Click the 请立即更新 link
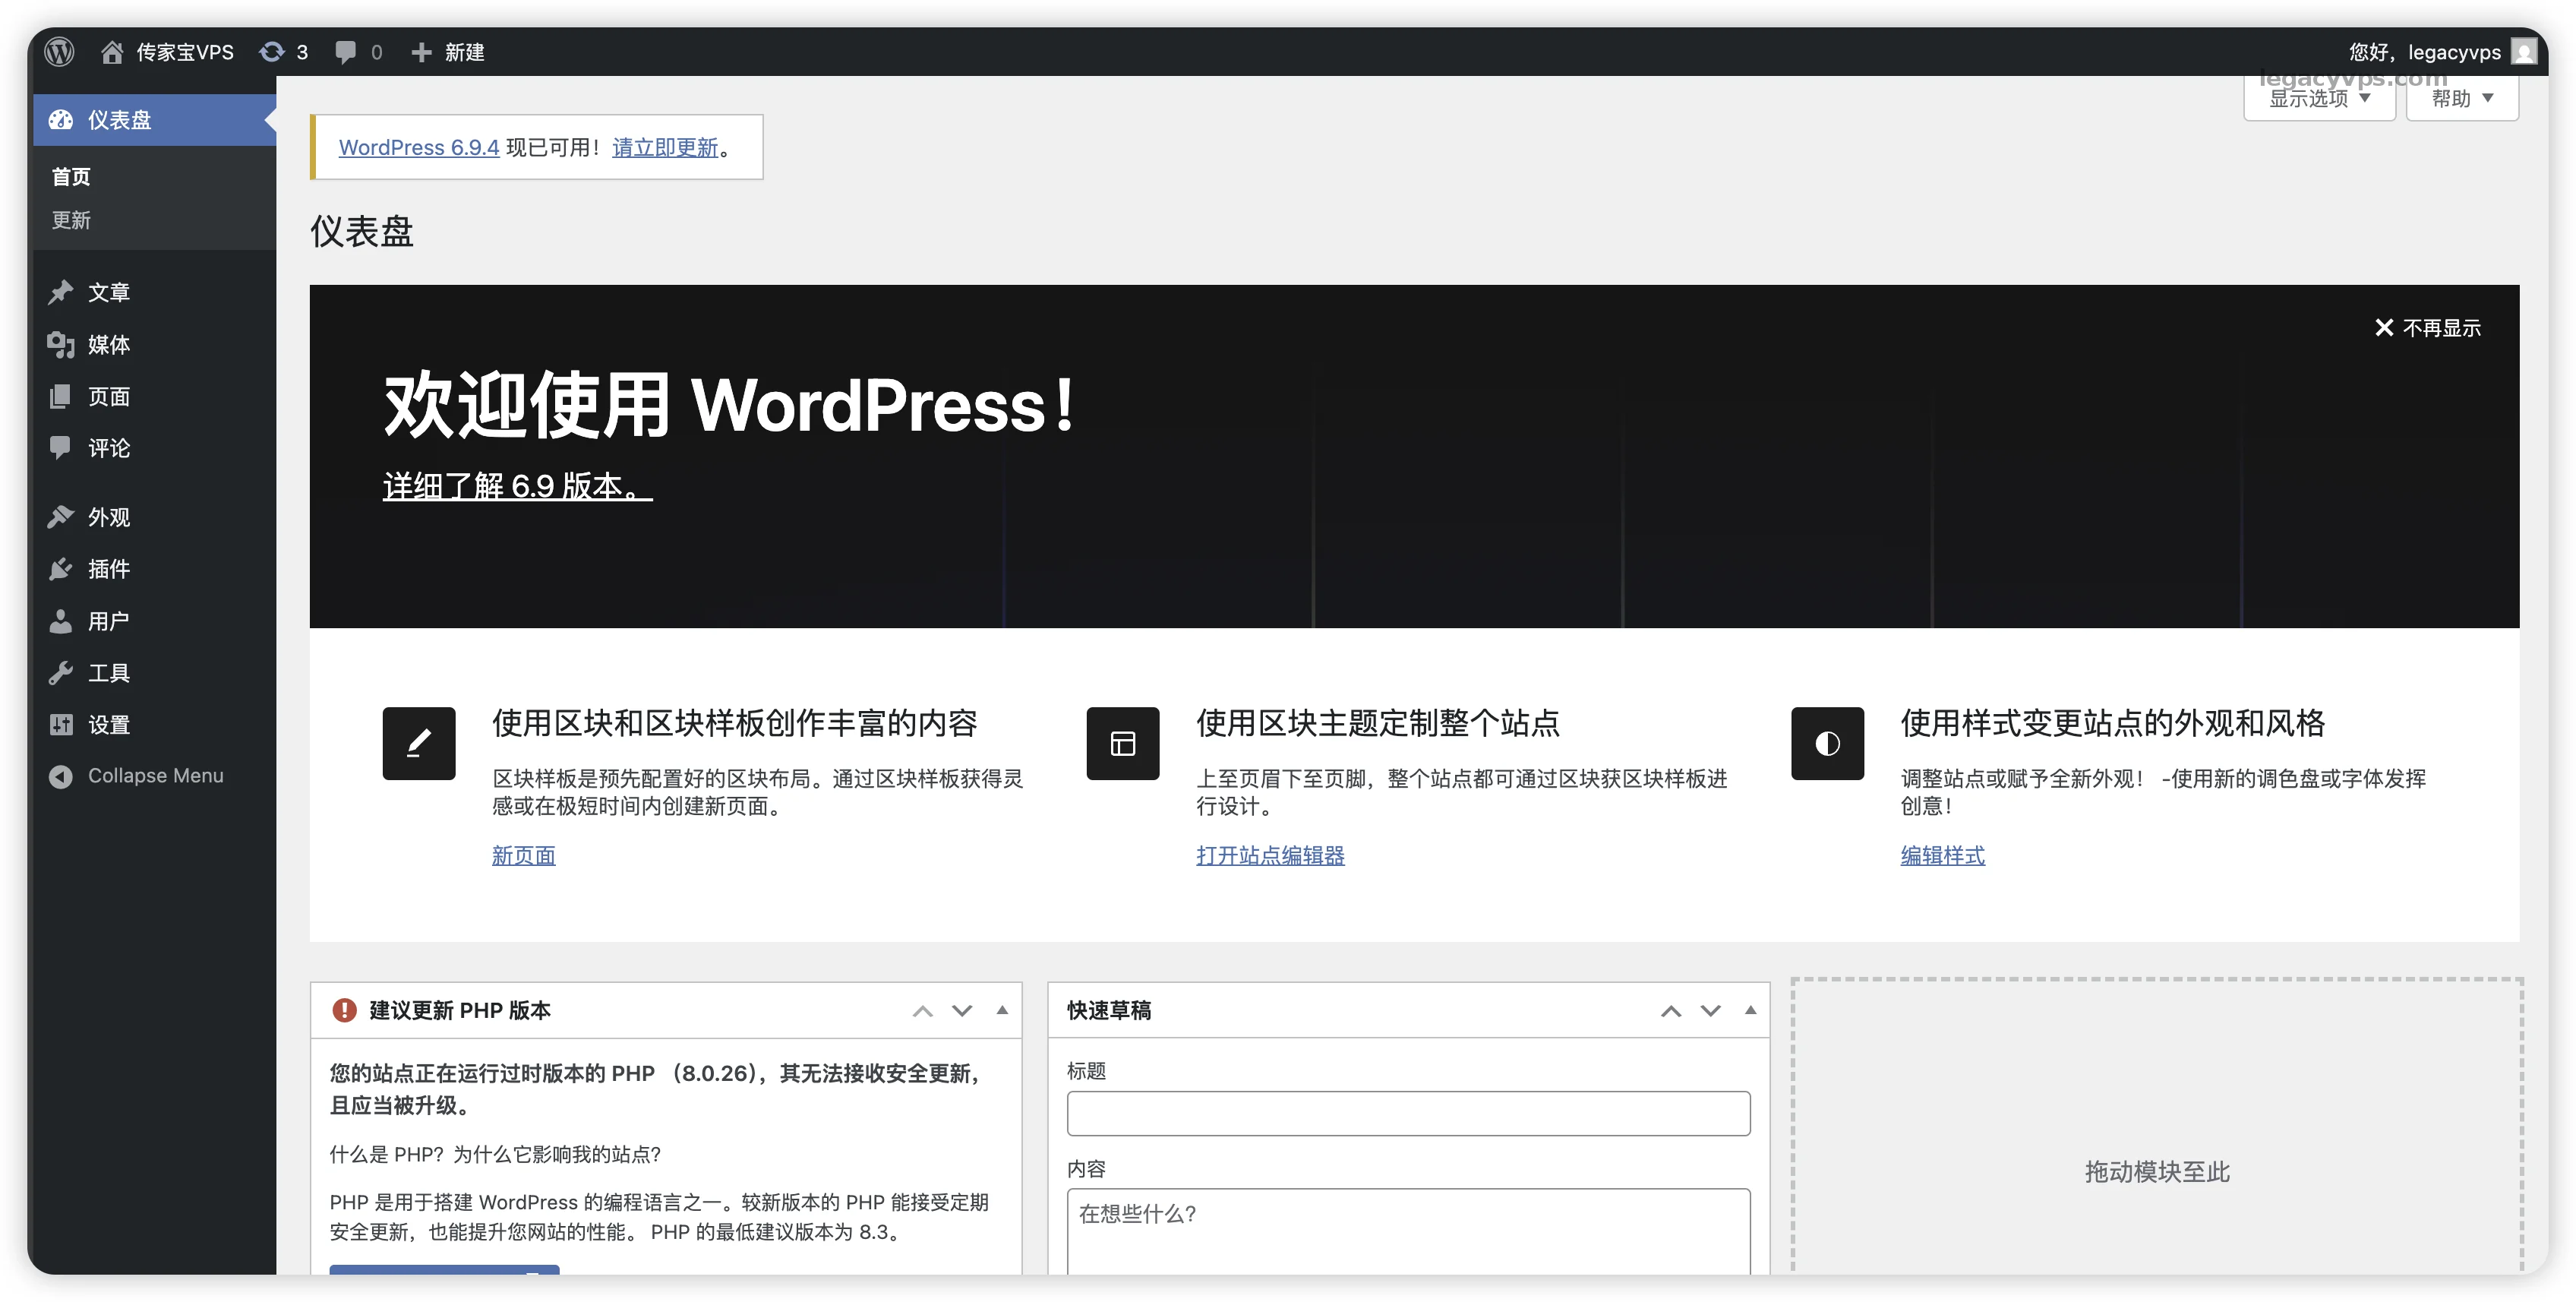The width and height of the screenshot is (2576, 1302). point(665,148)
